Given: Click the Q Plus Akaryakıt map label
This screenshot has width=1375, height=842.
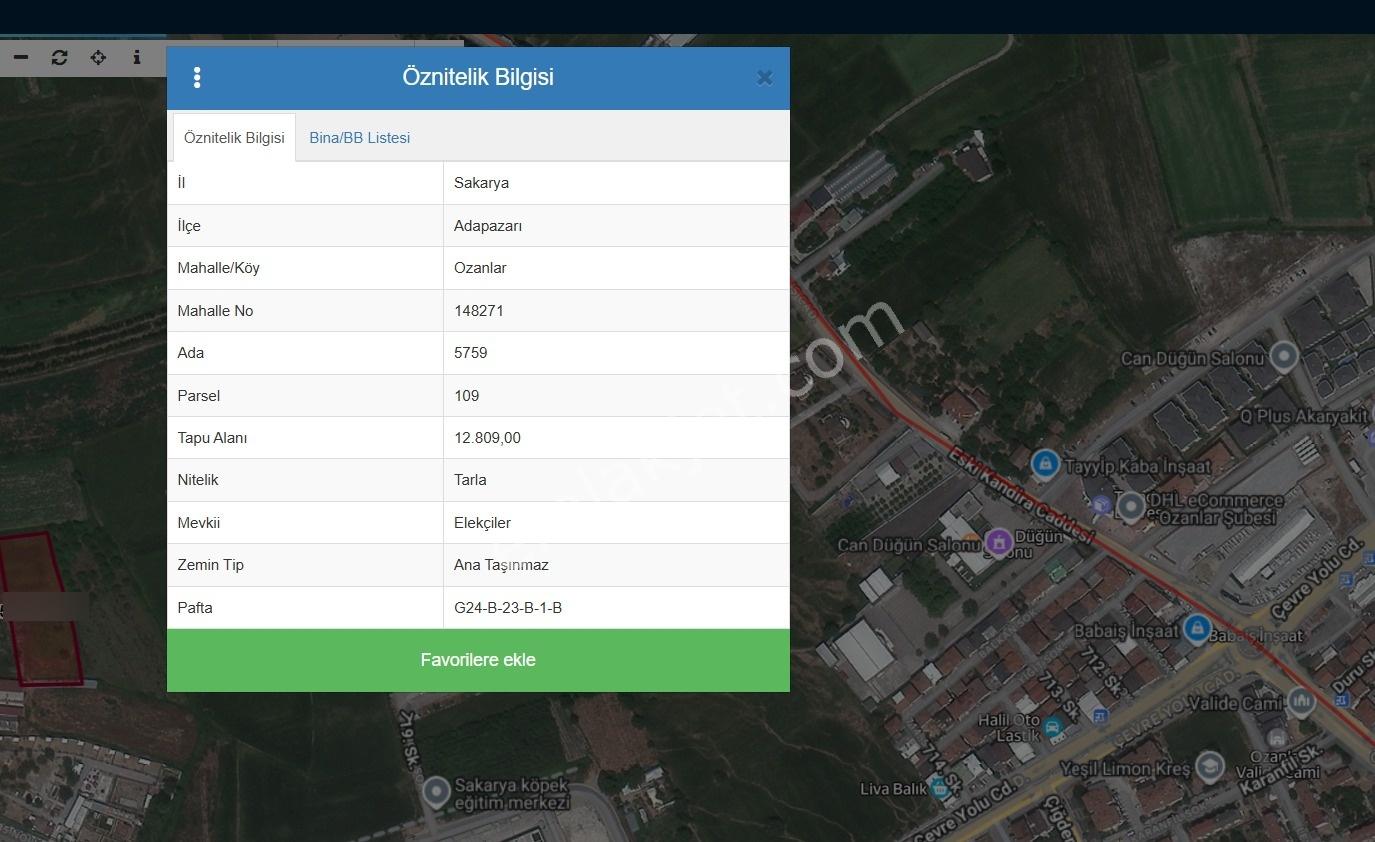Looking at the screenshot, I should point(1304,416).
